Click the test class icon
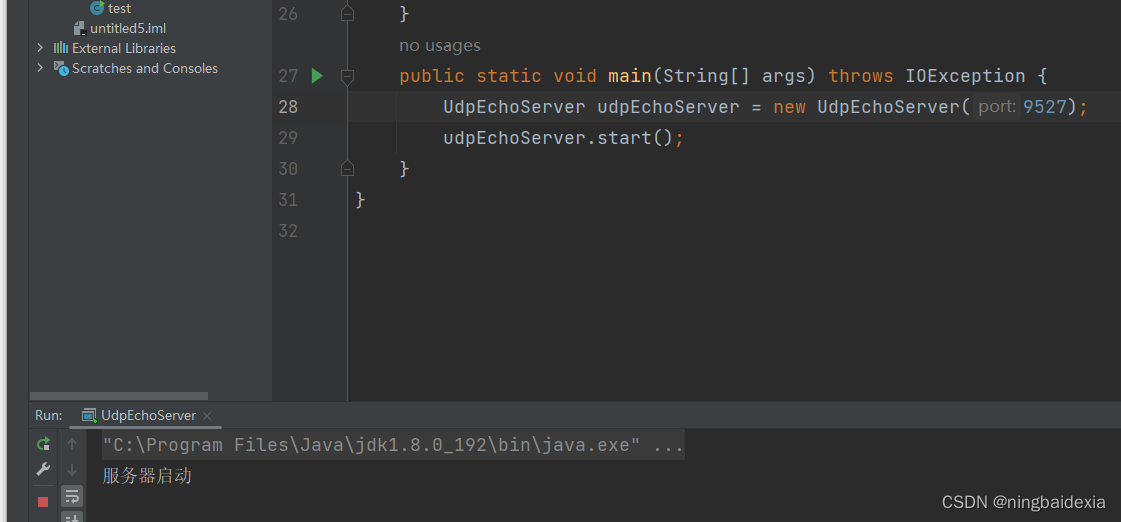The image size is (1121, 522). [x=97, y=9]
